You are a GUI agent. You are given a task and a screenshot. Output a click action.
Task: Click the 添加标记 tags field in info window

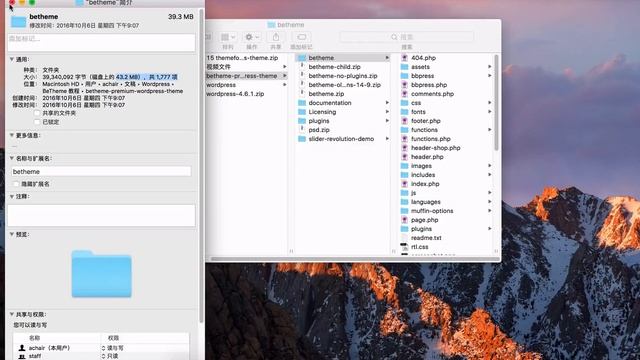(101, 43)
